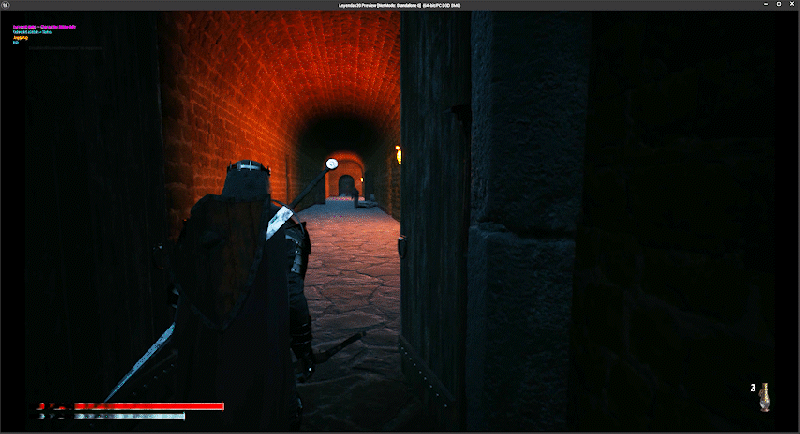Close the preview window
The height and width of the screenshot is (434, 800).
(792, 5)
